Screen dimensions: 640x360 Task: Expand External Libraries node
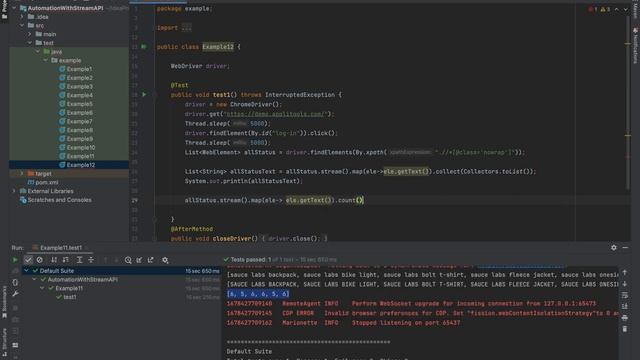click(x=14, y=191)
